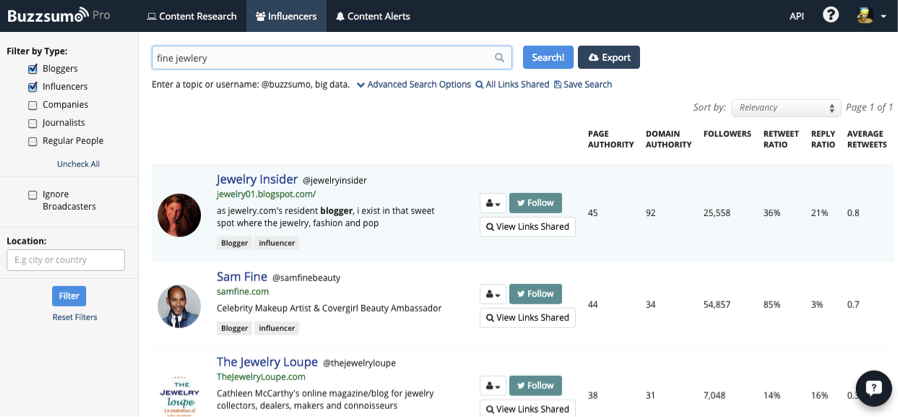
Task: Click the Search! button
Action: point(548,57)
